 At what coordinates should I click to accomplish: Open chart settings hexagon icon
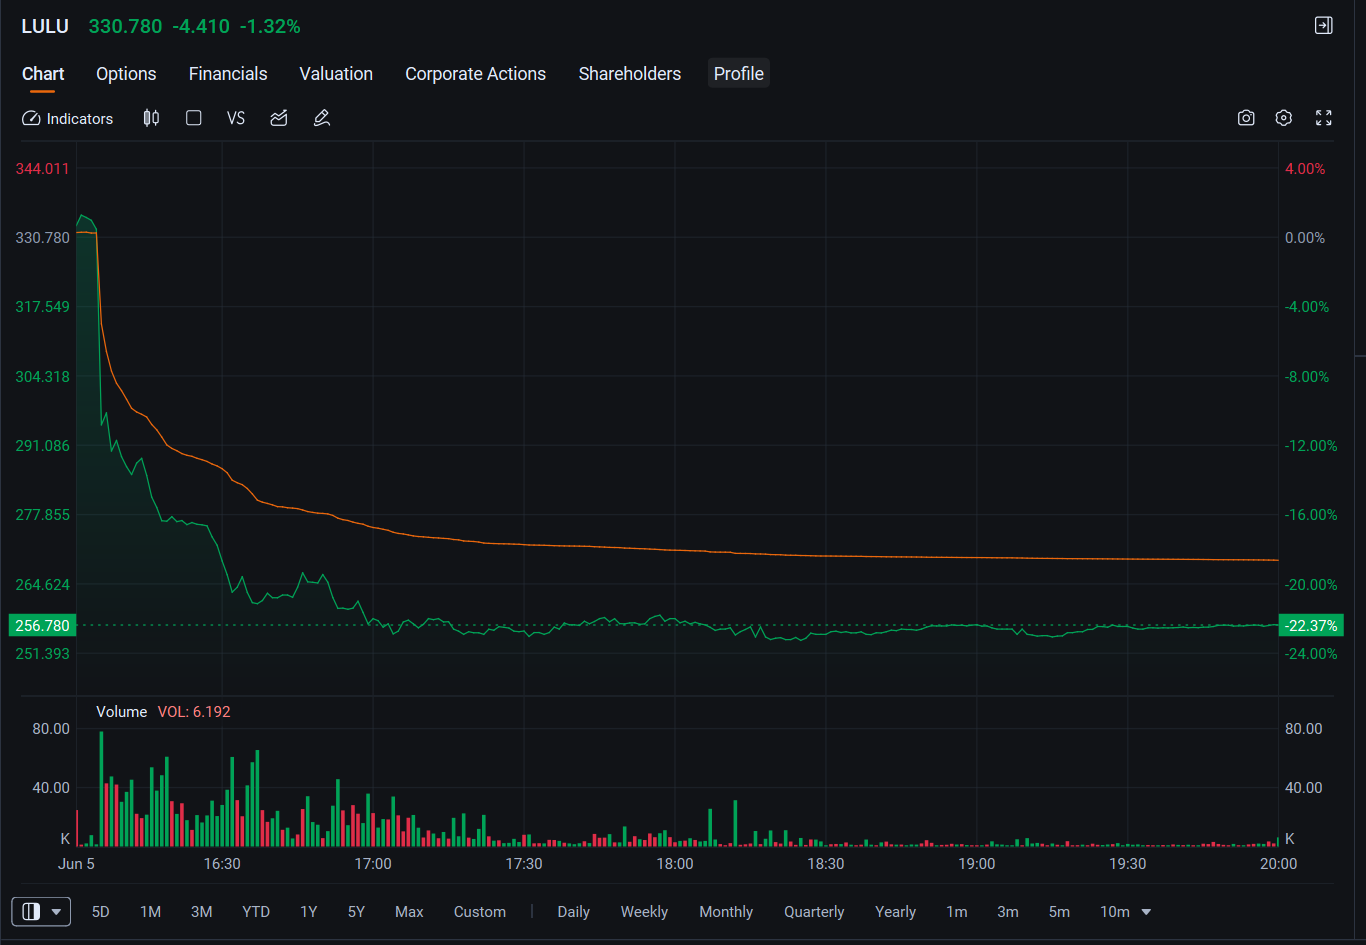pos(1284,118)
